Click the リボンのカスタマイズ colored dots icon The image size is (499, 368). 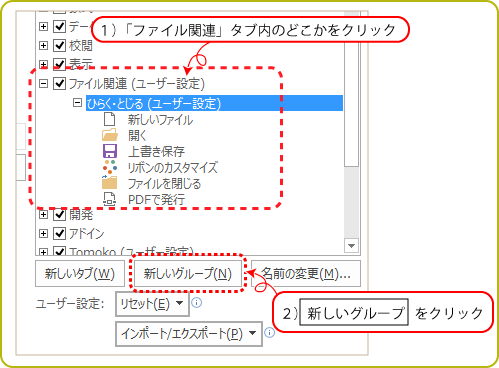pyautogui.click(x=110, y=167)
